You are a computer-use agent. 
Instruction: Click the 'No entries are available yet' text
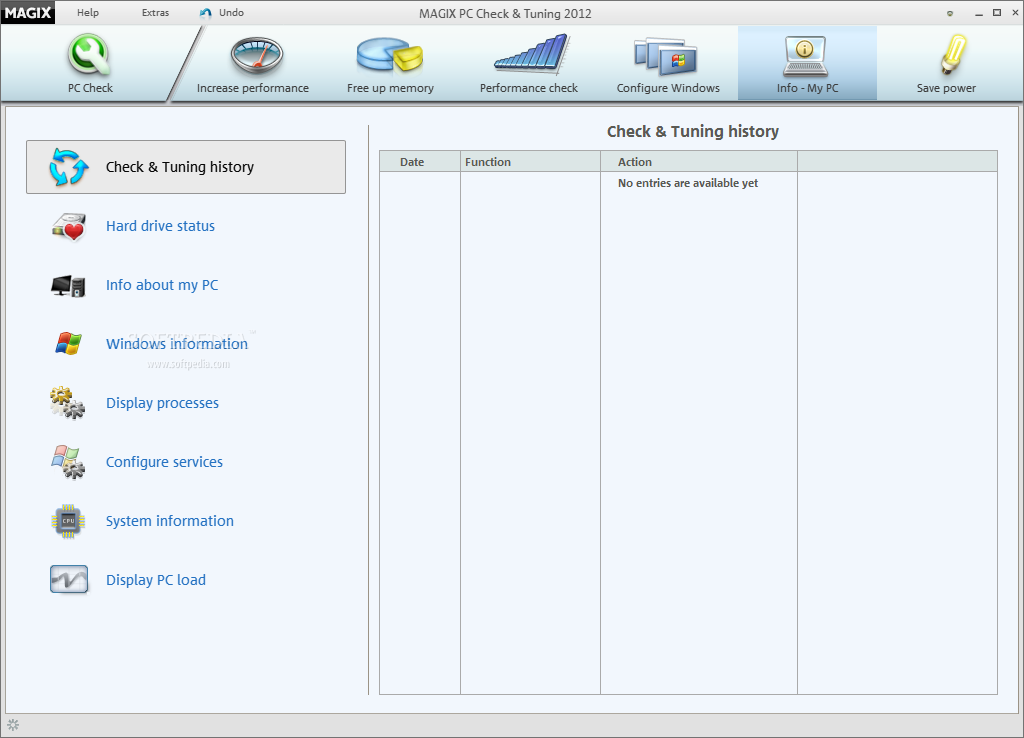688,183
